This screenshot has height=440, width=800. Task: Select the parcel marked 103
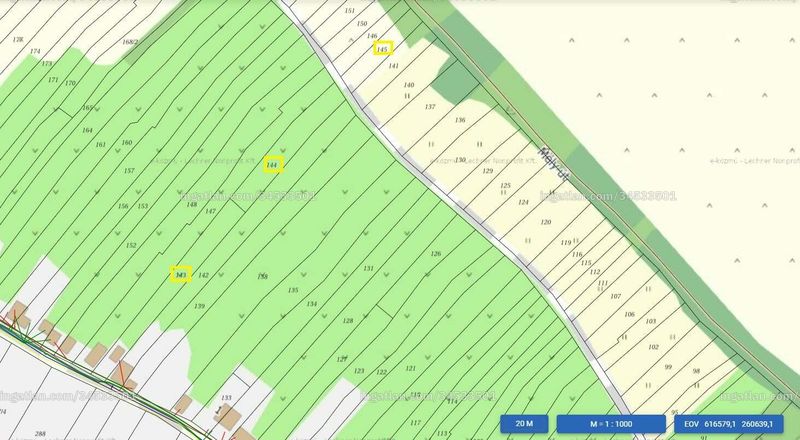651,321
